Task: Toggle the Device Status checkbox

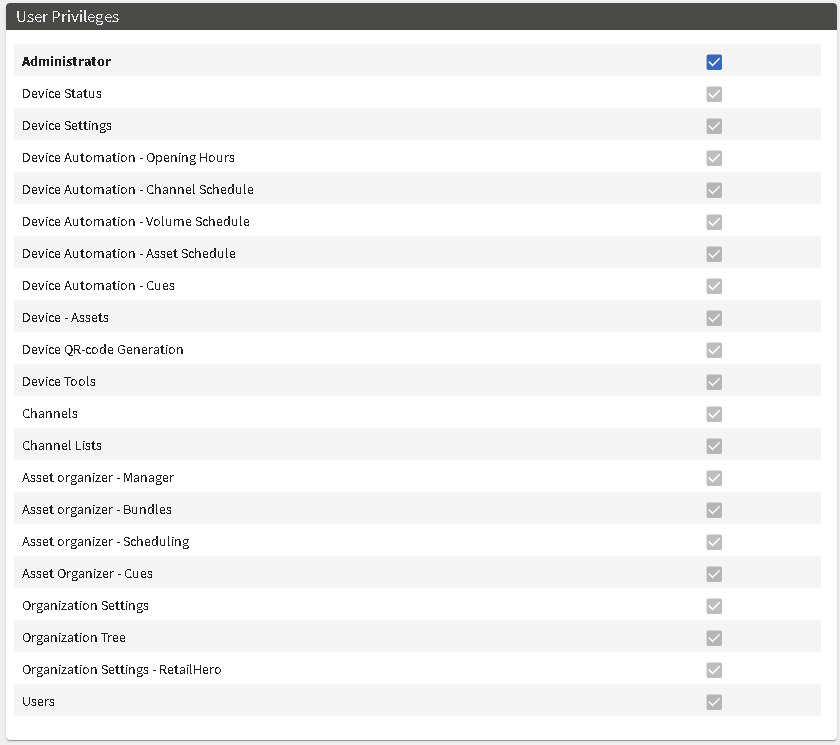Action: 714,94
